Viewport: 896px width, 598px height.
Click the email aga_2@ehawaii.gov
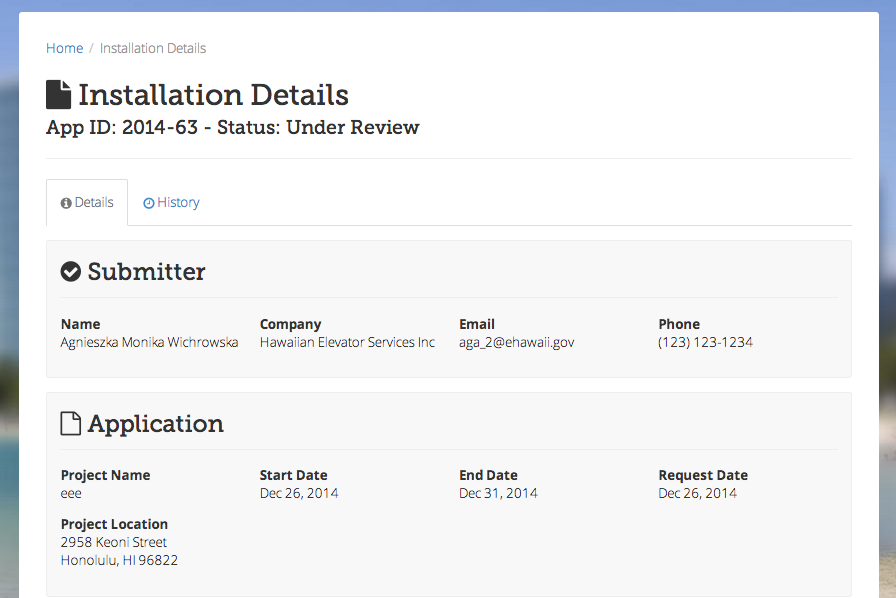click(x=517, y=342)
